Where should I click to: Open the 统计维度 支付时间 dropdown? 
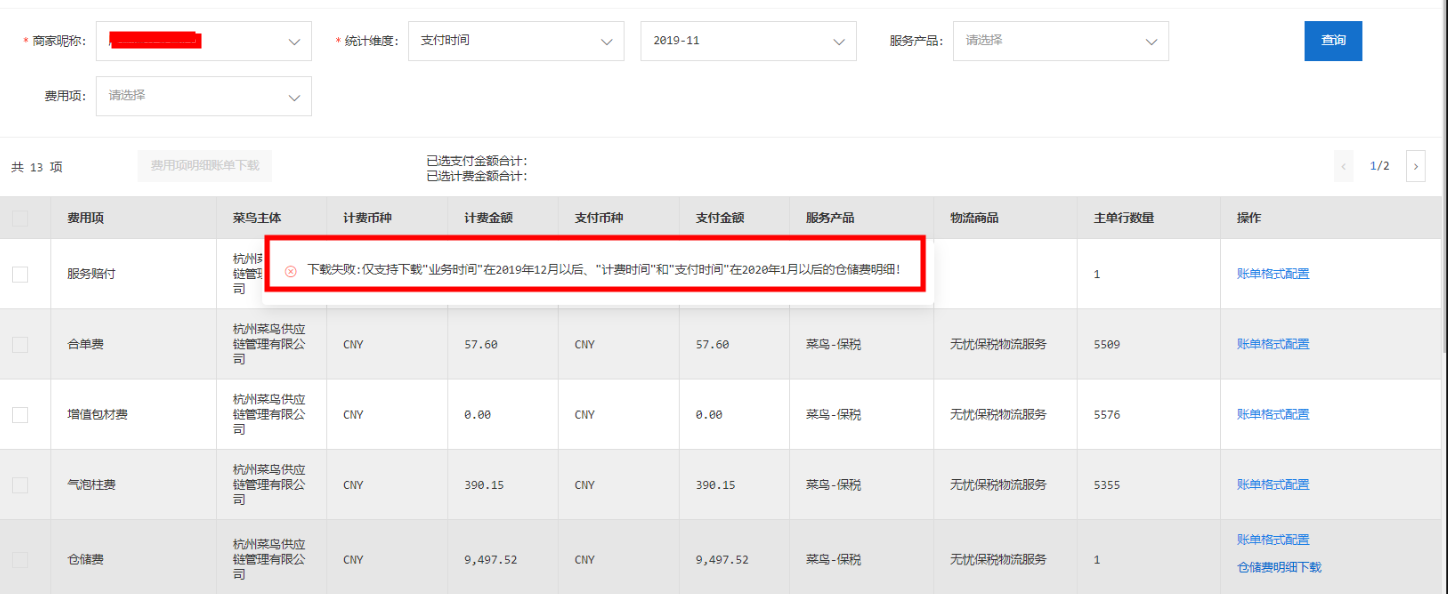[x=516, y=41]
